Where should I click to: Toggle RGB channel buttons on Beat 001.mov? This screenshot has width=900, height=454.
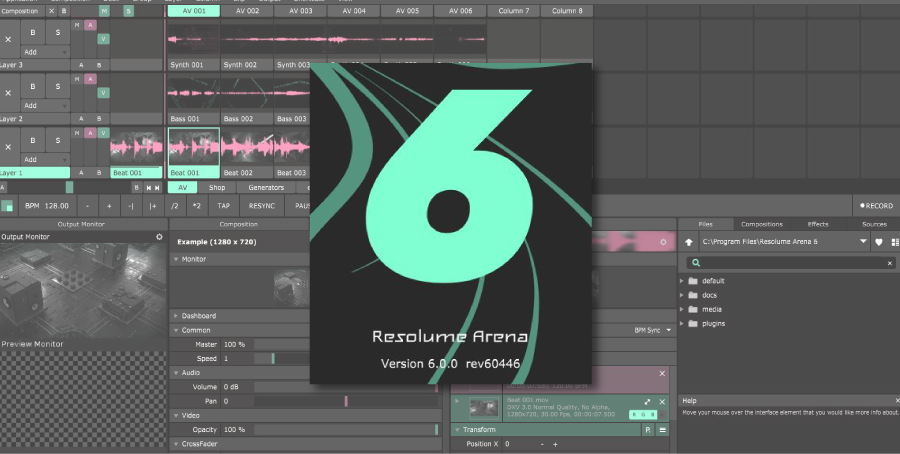pyautogui.click(x=643, y=414)
